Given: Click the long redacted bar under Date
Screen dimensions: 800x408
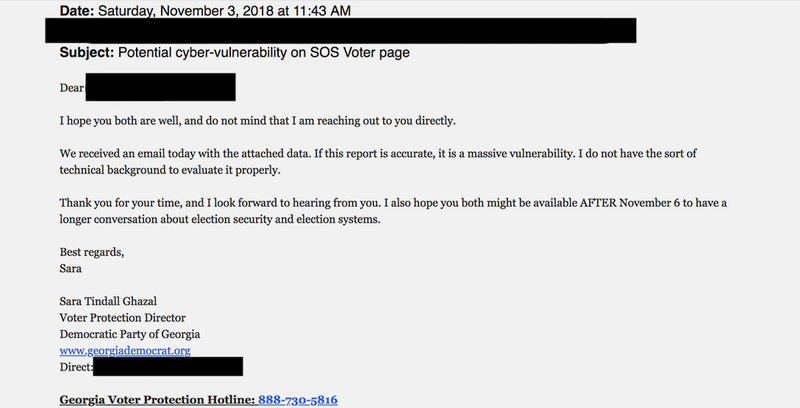Looking at the screenshot, I should pyautogui.click(x=341, y=31).
